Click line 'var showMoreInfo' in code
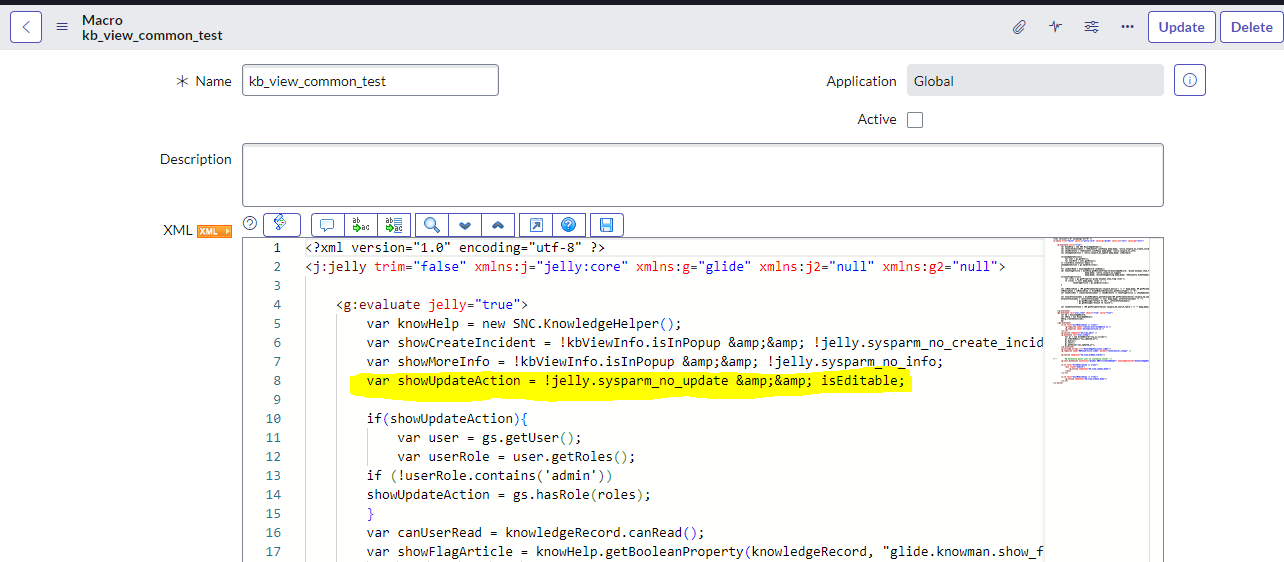Screen dimensions: 1284x562 654,362
